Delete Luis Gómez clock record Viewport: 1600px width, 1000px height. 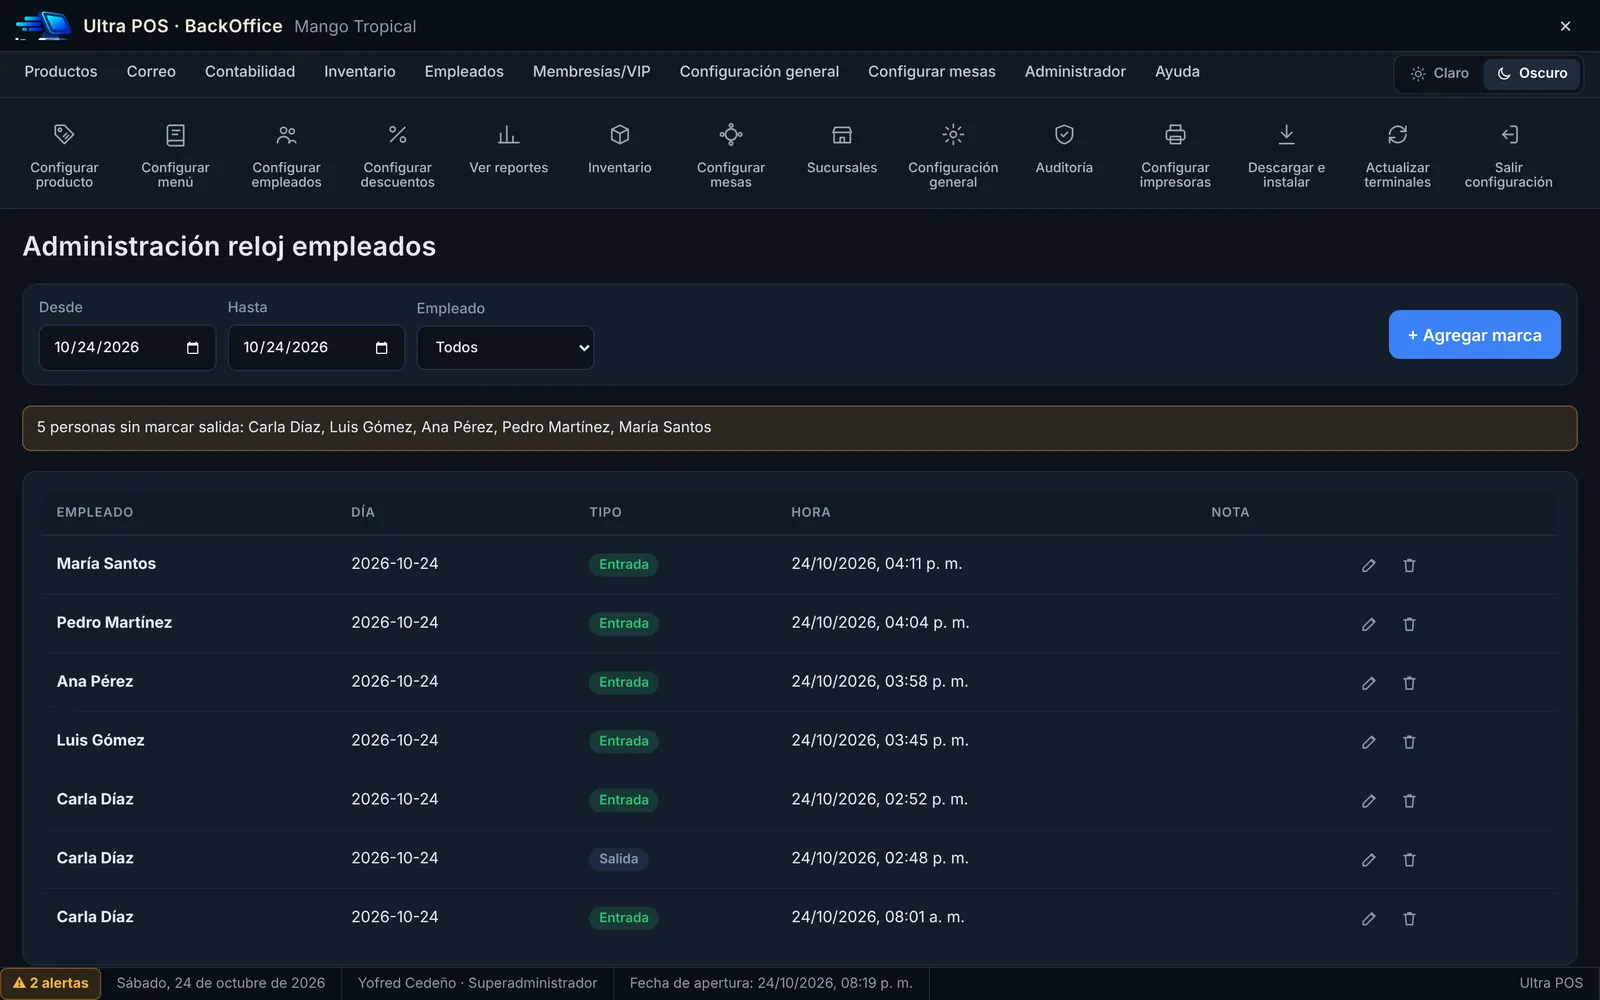[x=1409, y=742]
